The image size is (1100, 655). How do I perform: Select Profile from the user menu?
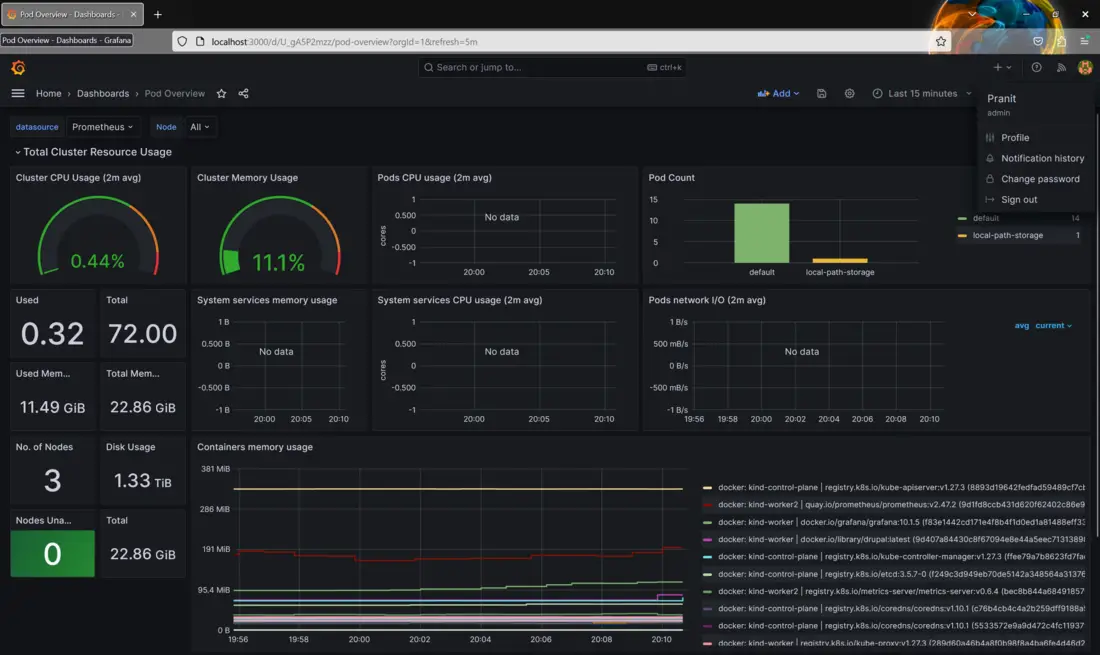[x=1015, y=138]
